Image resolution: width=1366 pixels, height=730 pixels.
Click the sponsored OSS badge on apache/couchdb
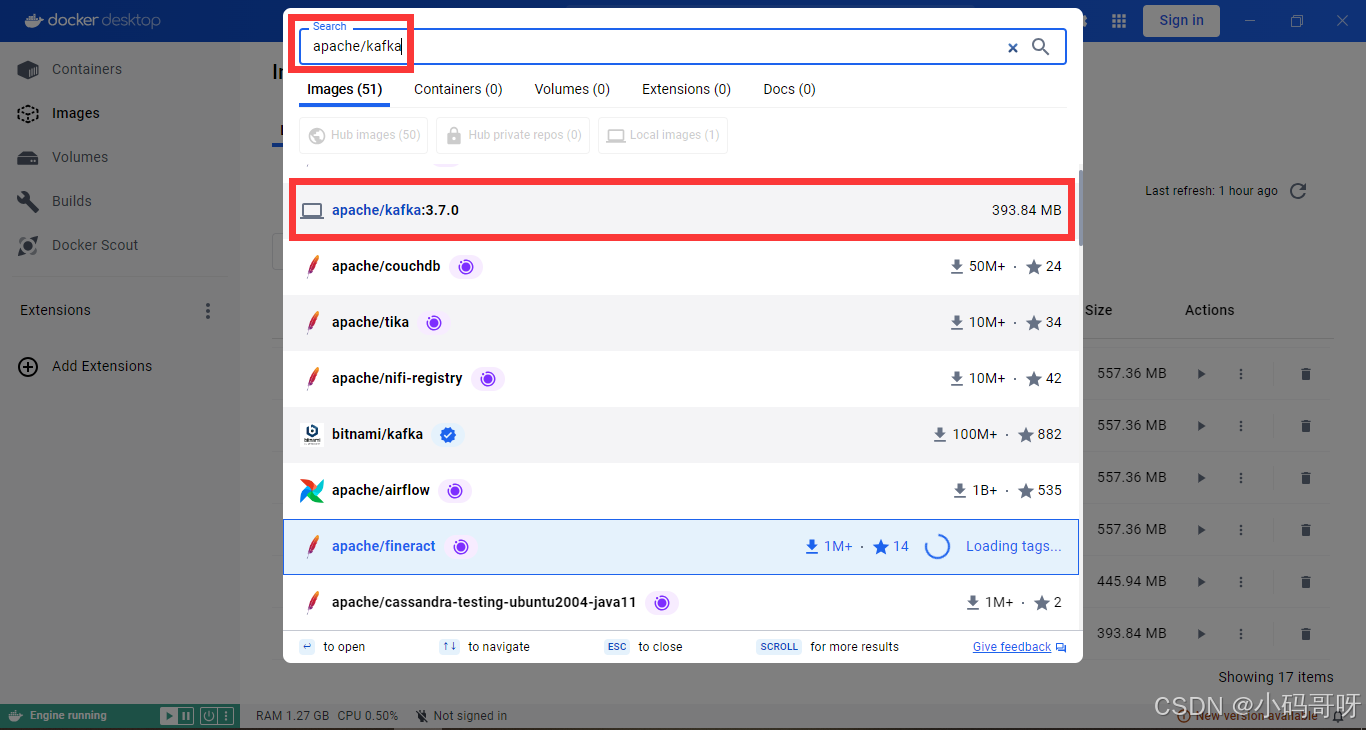click(x=465, y=267)
